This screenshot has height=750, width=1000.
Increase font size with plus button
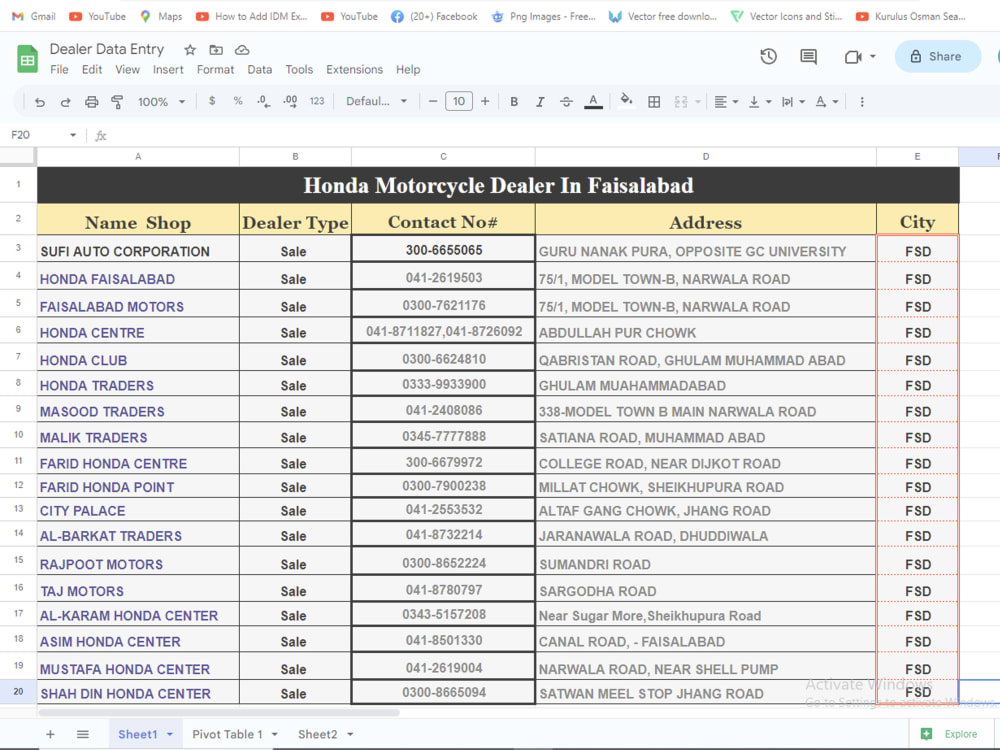coord(485,101)
